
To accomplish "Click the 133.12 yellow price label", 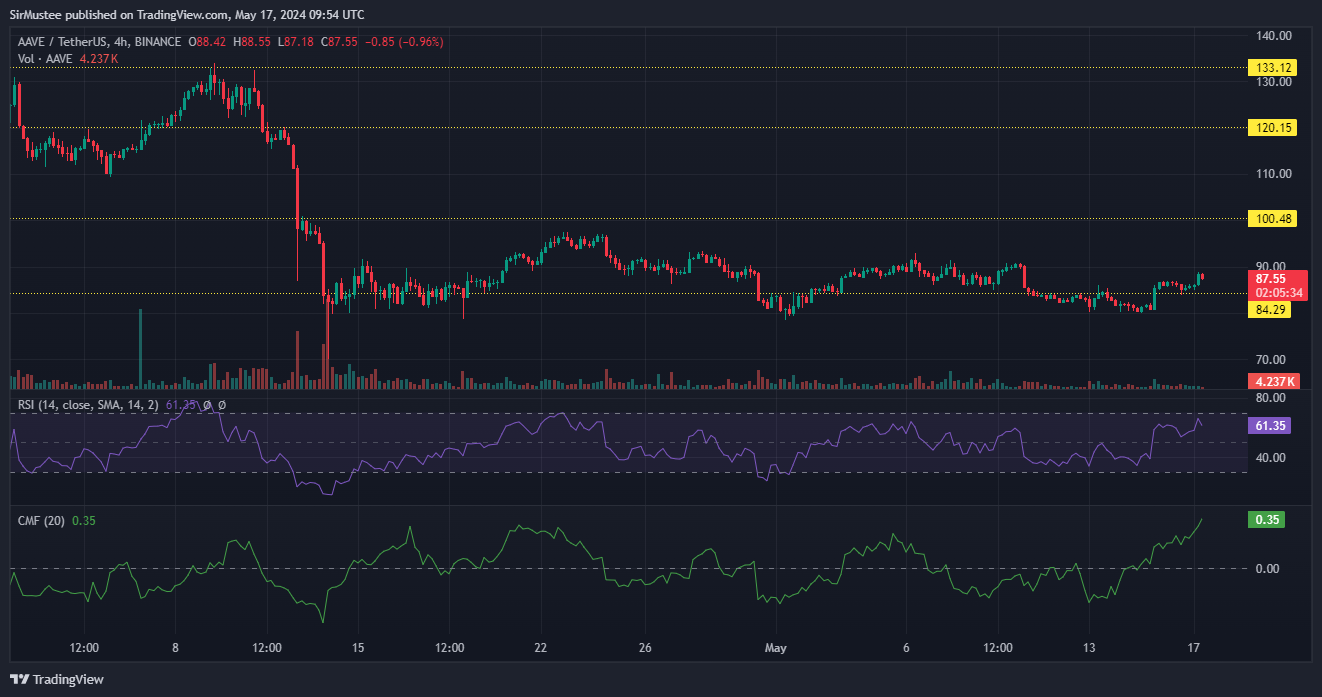I will (x=1272, y=68).
